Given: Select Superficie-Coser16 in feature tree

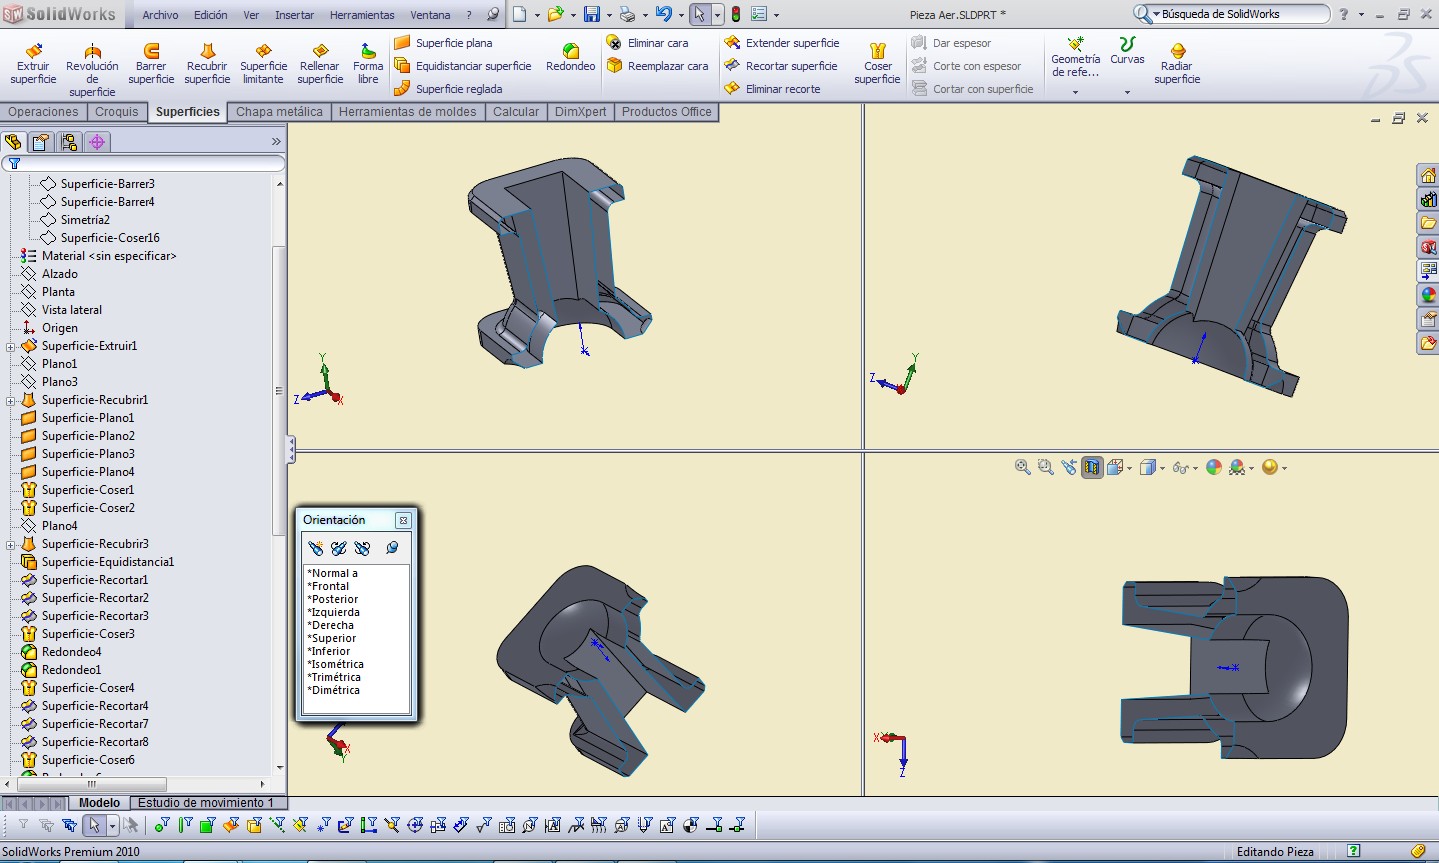Looking at the screenshot, I should [x=110, y=238].
